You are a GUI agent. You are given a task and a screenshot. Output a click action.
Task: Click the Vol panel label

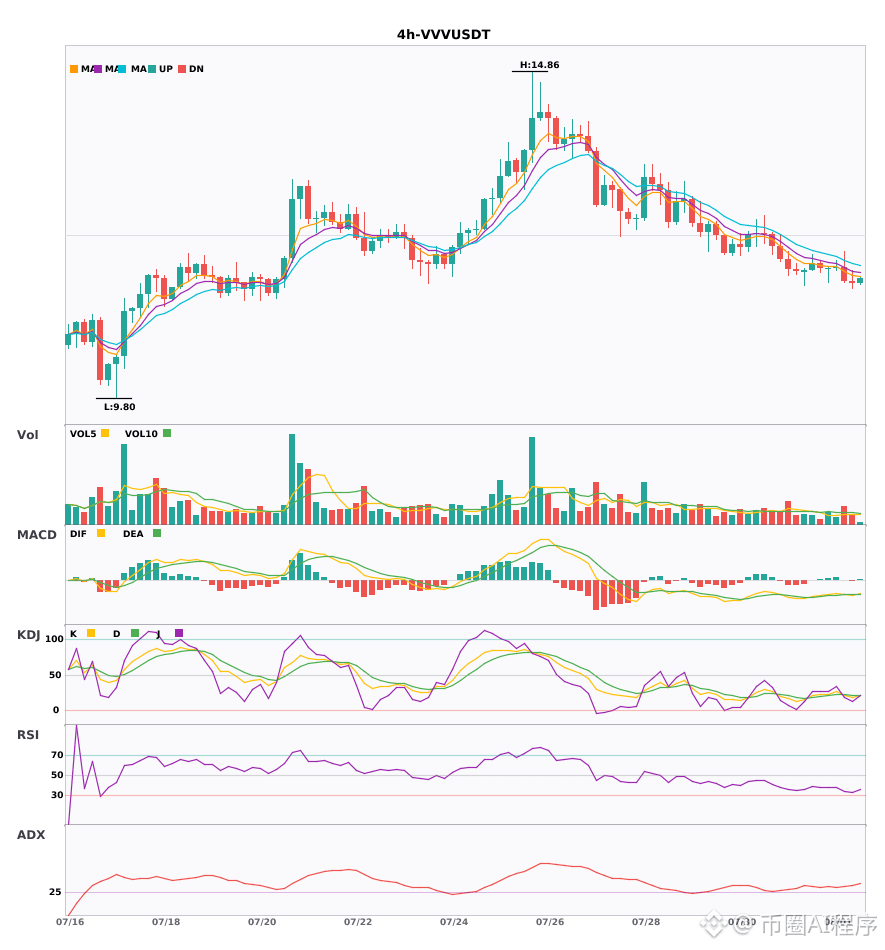click(27, 435)
